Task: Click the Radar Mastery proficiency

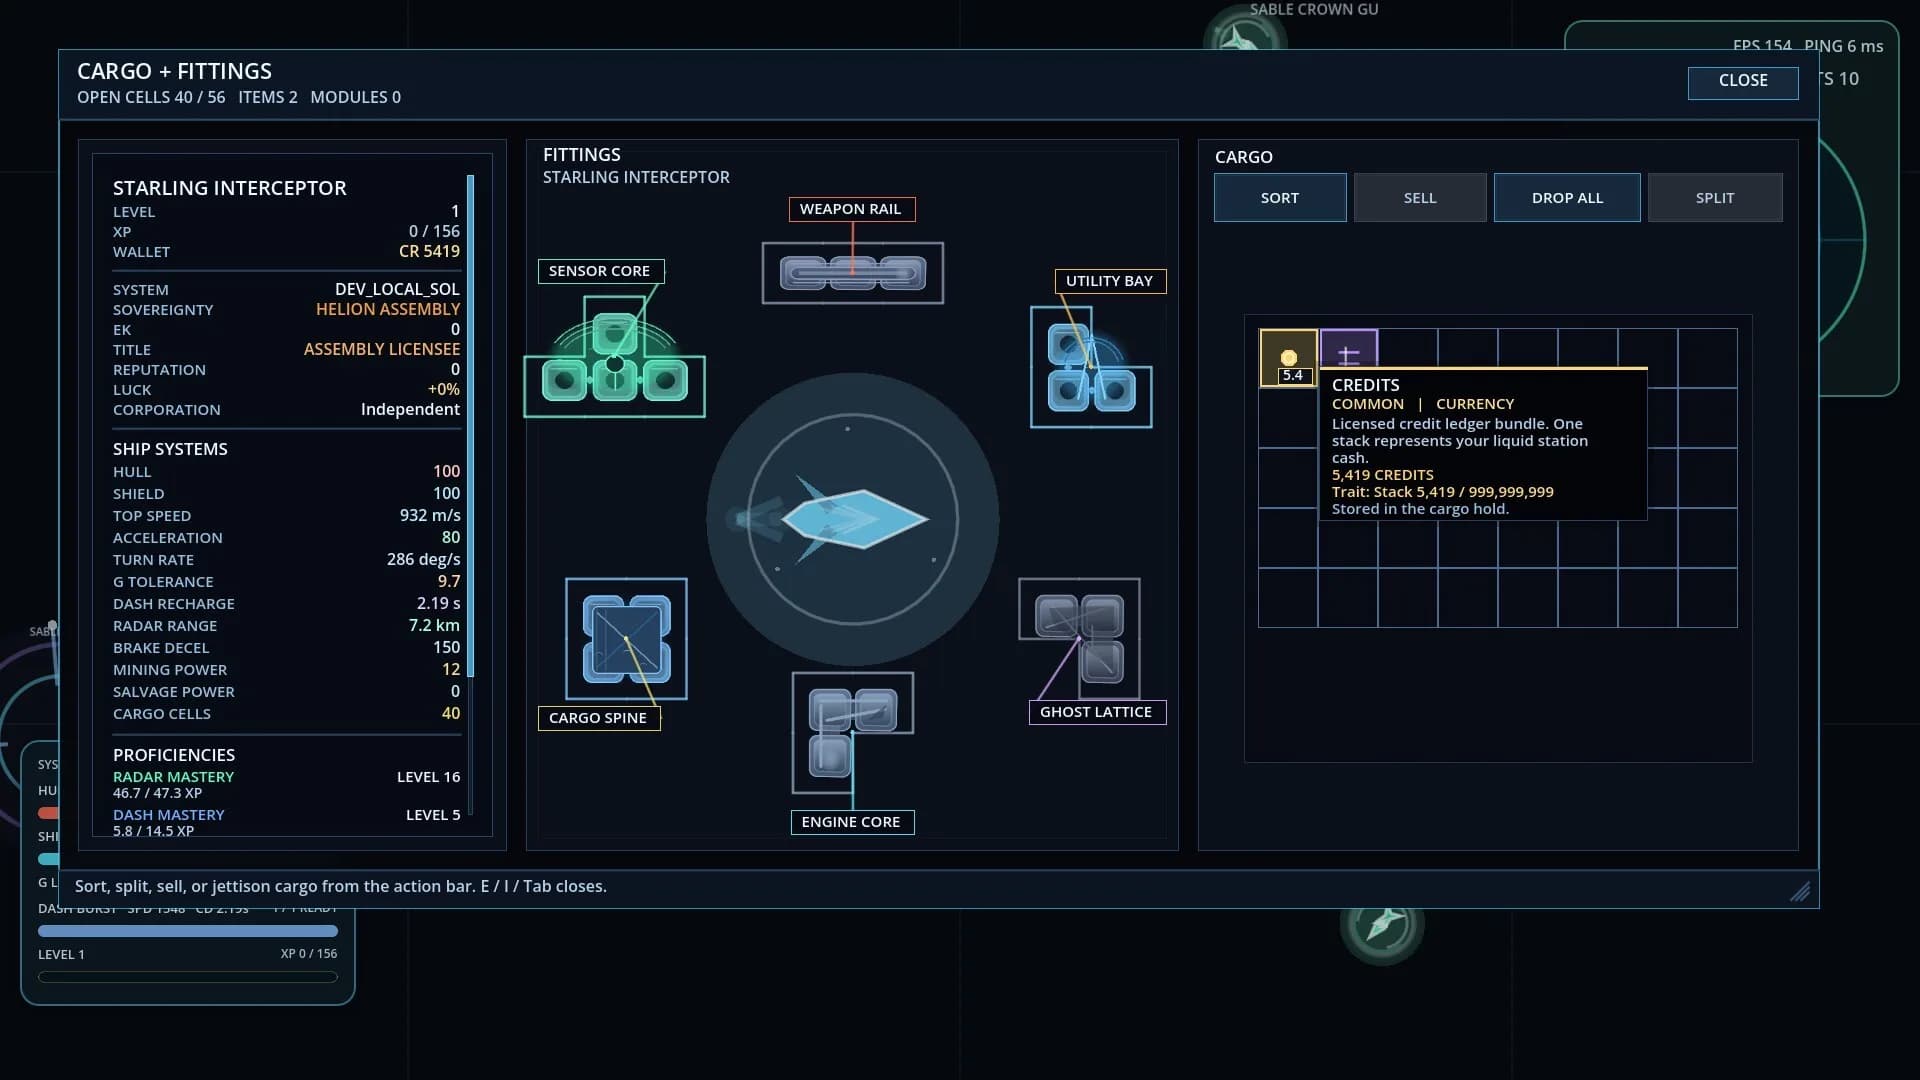Action: pos(173,777)
